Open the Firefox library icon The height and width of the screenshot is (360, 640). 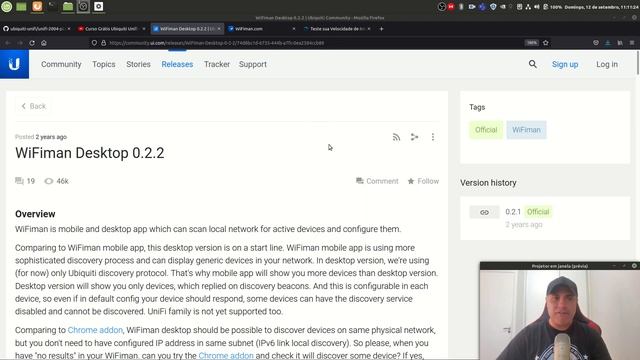(620, 43)
